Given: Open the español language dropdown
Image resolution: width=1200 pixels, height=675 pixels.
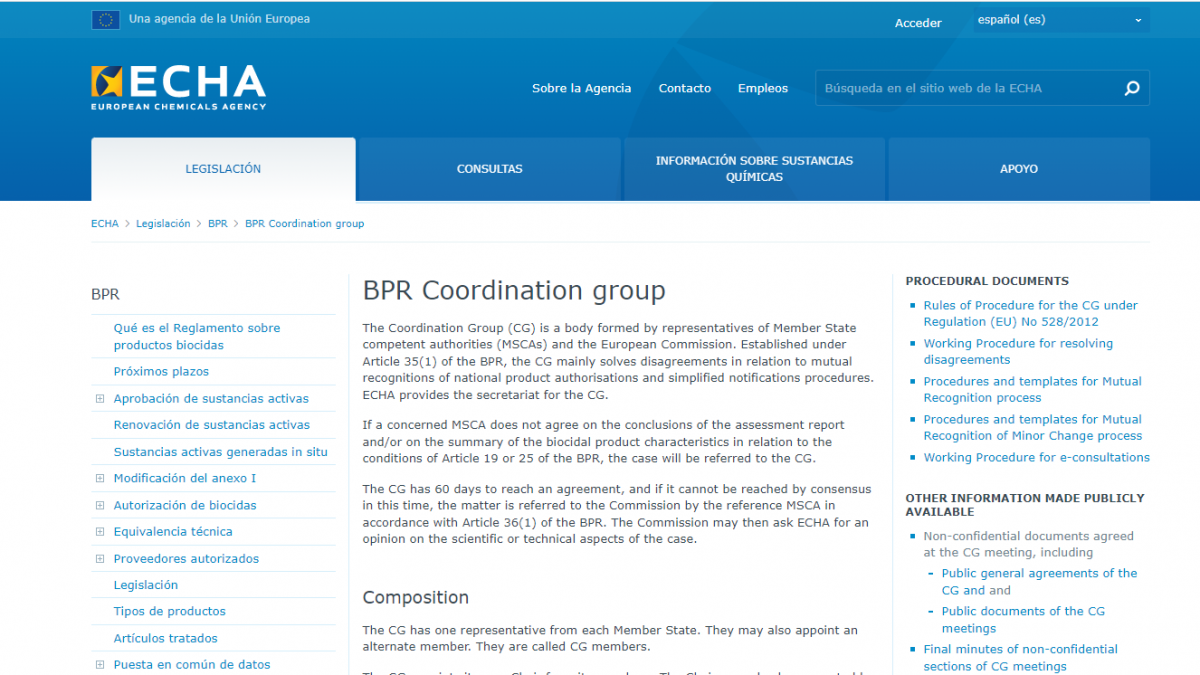Looking at the screenshot, I should [x=1060, y=20].
